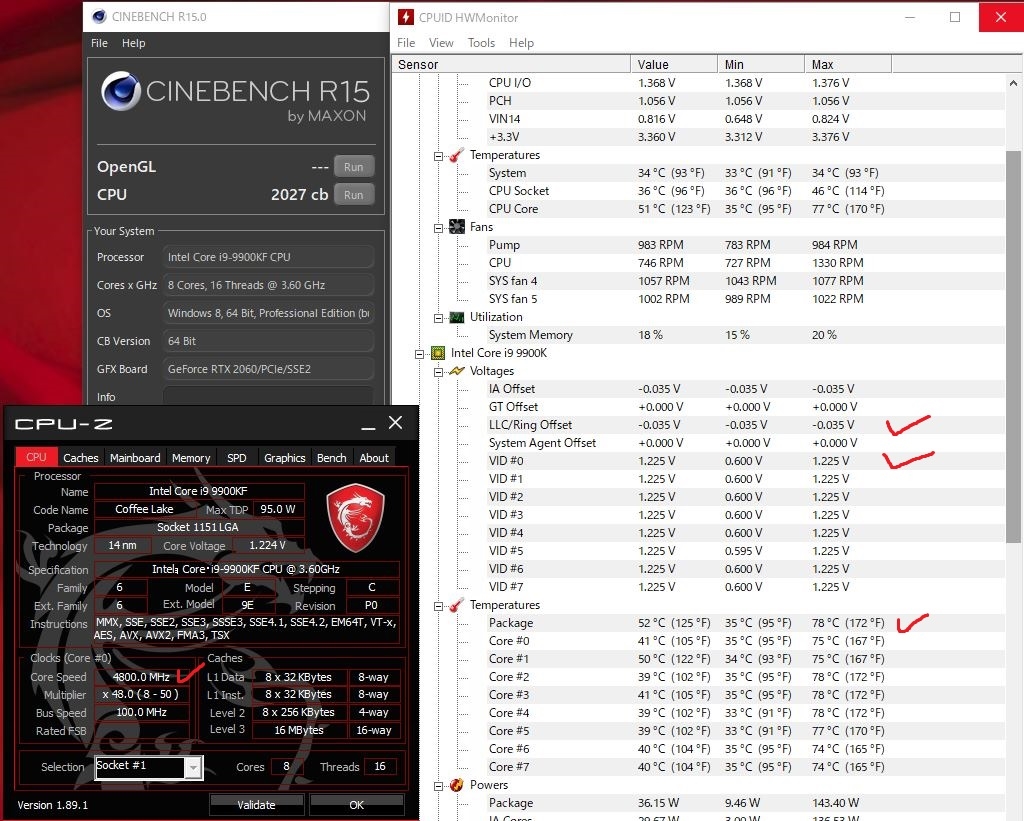Click the Min column header
1024x821 pixels.
click(x=761, y=64)
